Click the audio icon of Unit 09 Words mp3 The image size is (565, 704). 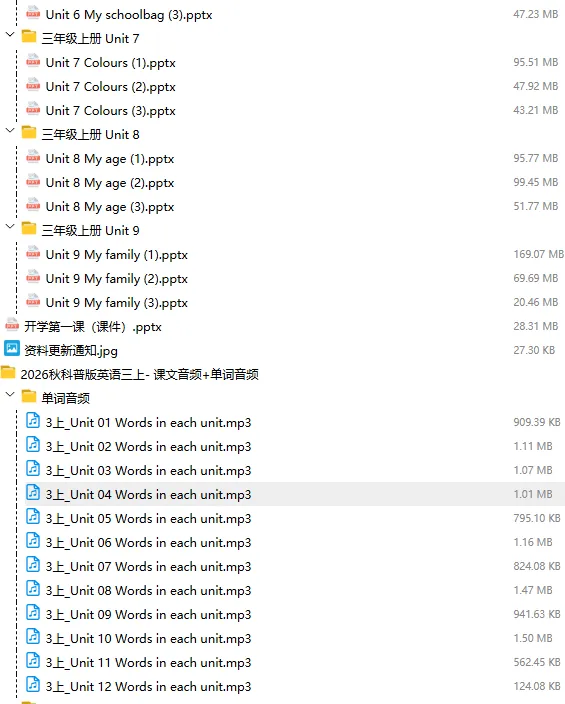33,613
